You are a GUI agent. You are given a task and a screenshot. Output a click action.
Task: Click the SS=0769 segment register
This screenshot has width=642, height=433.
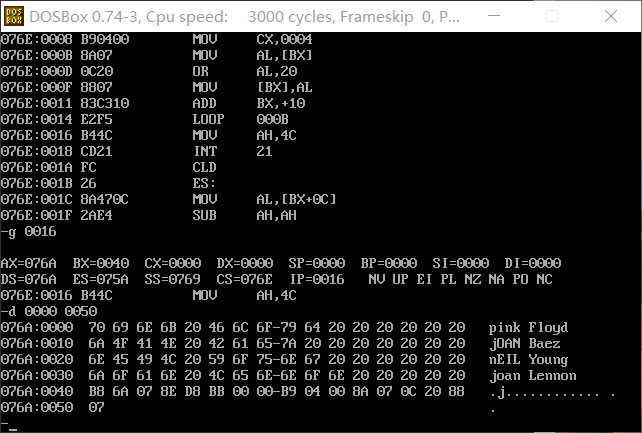tap(172, 279)
